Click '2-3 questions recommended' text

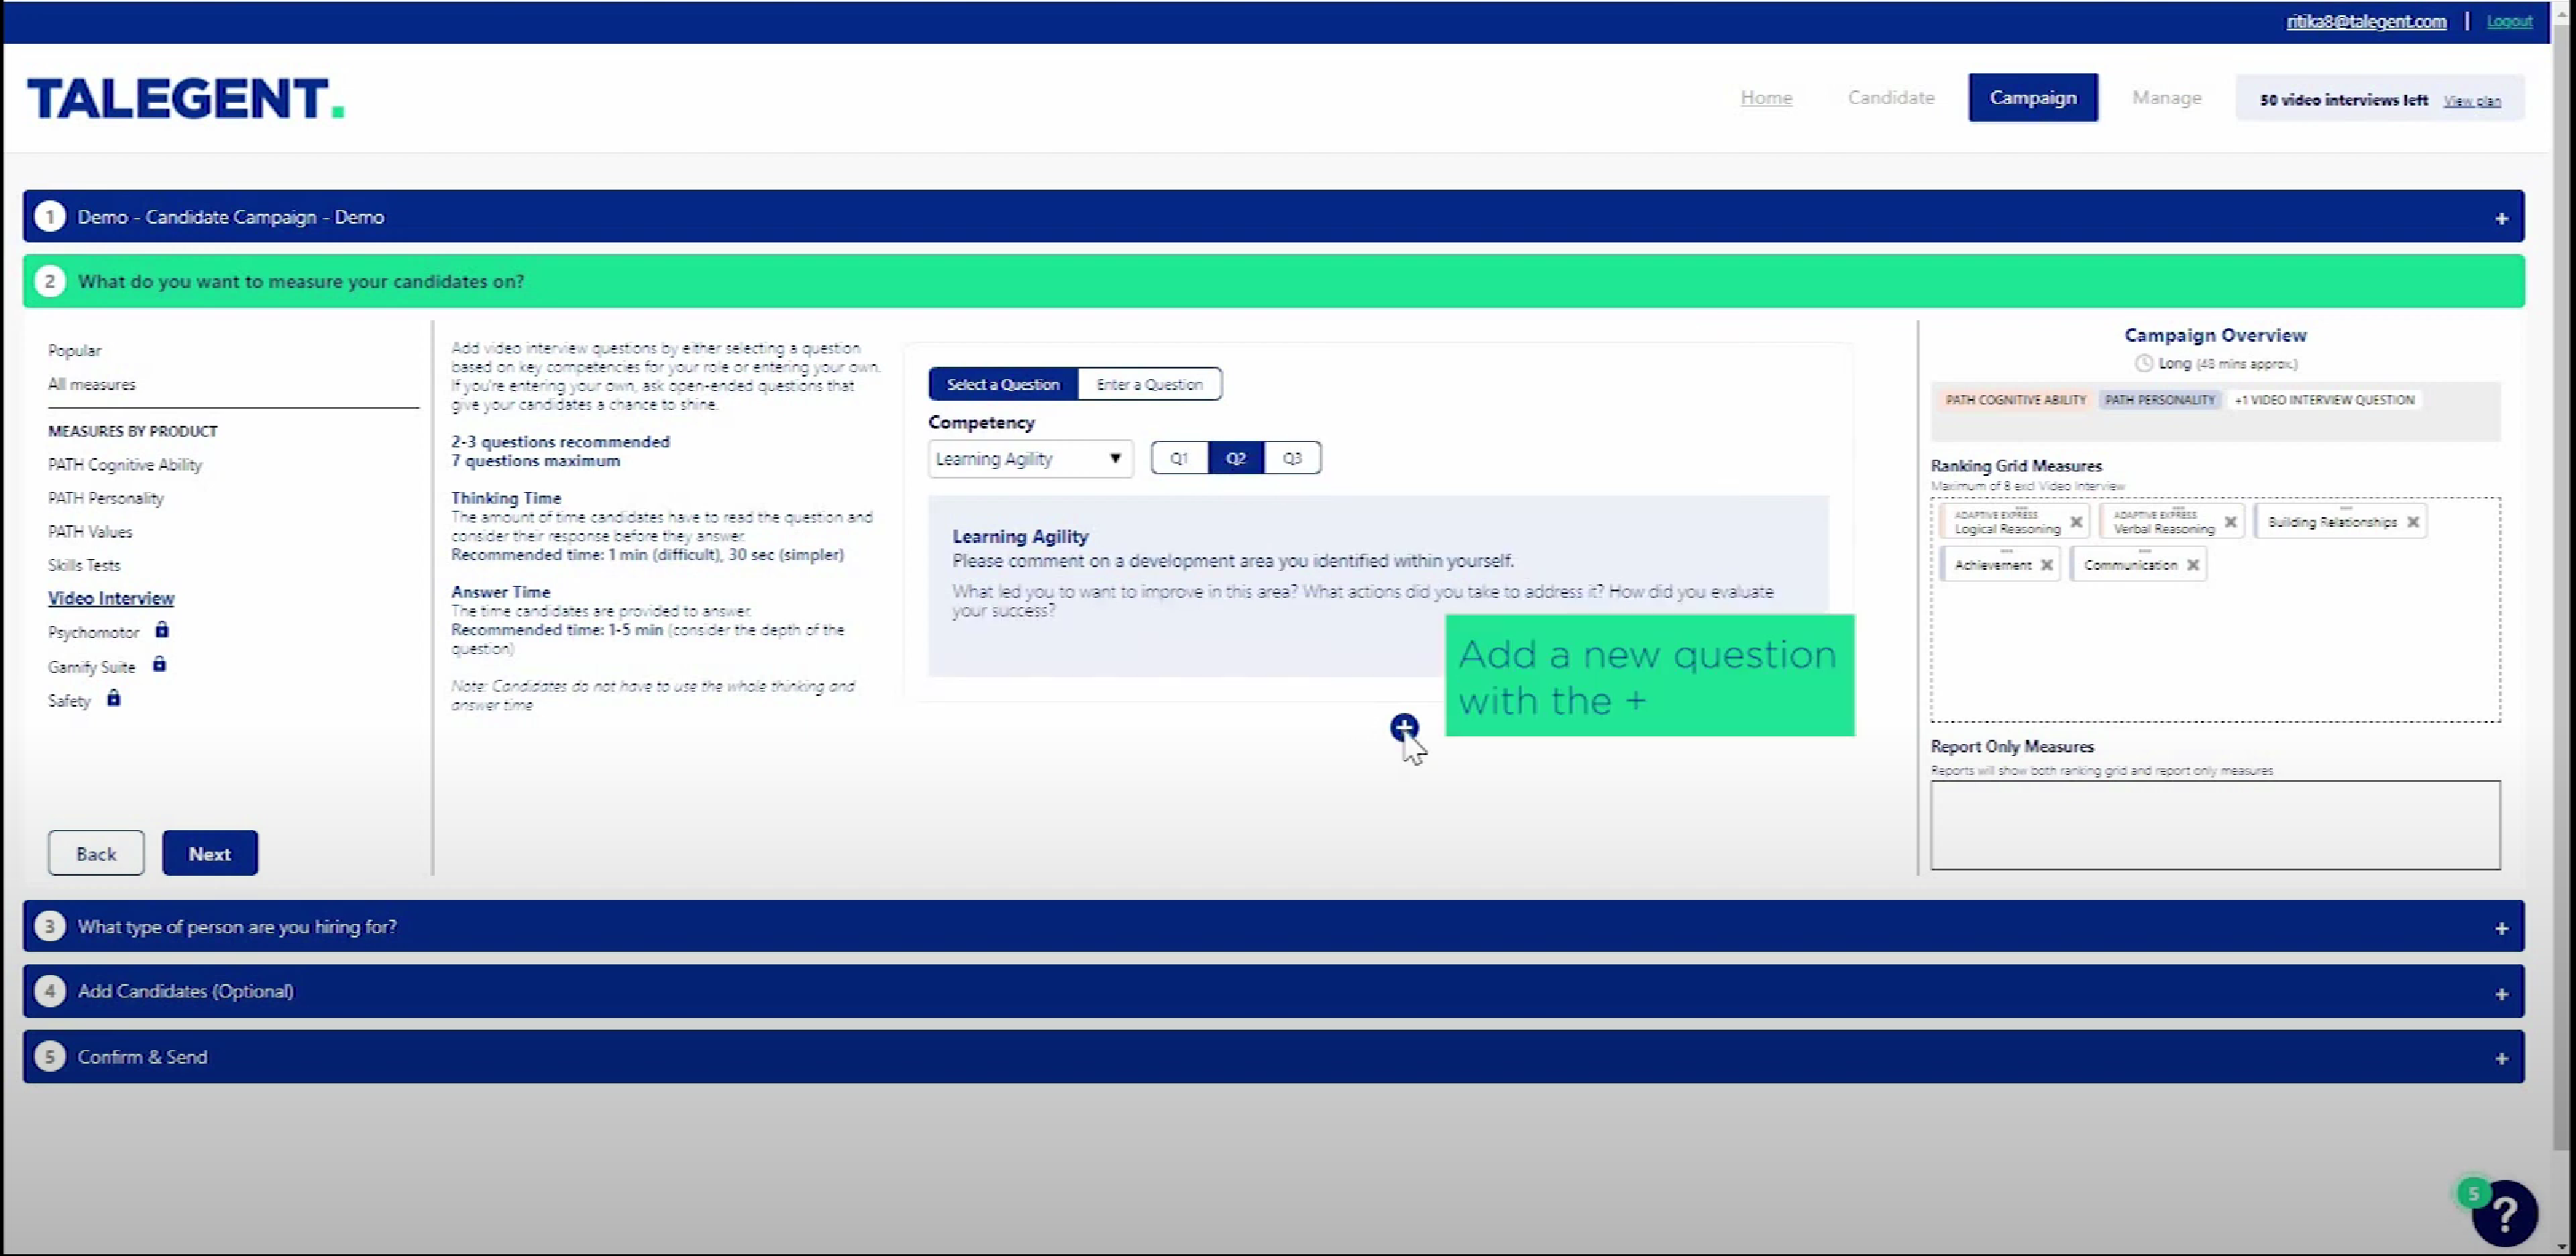pyautogui.click(x=560, y=441)
